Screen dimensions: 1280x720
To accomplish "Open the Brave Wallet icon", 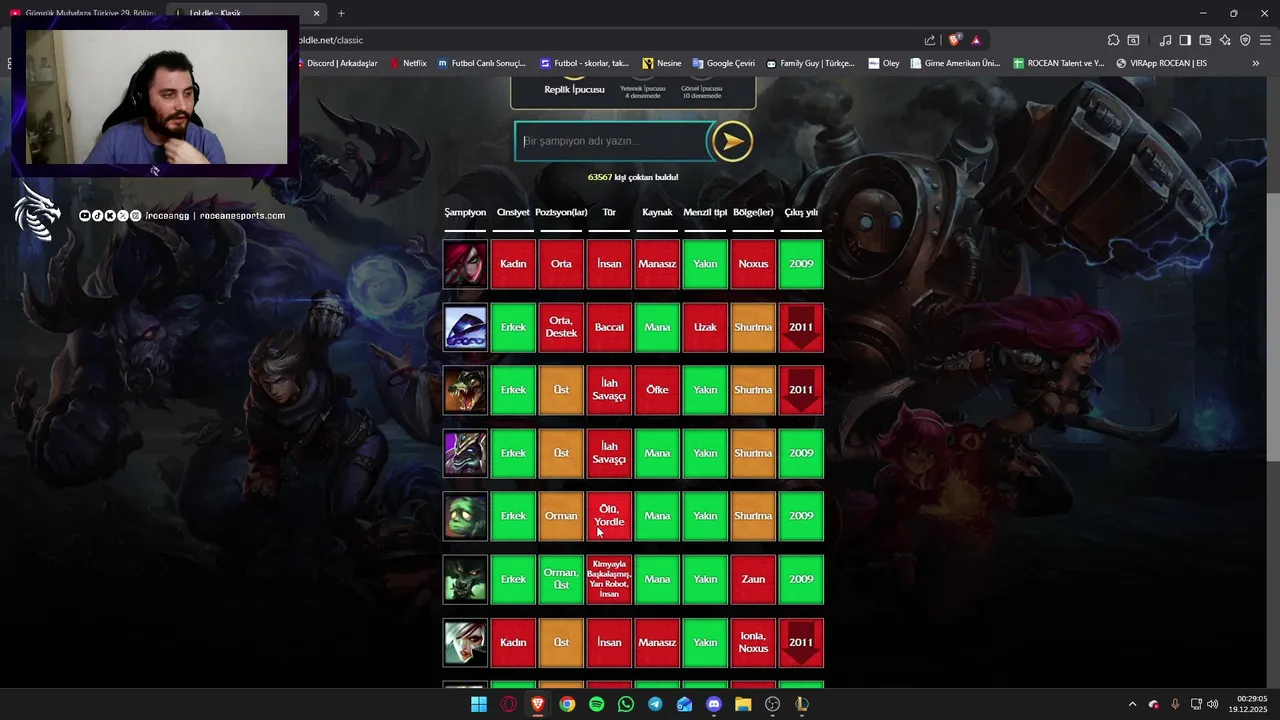I will tap(1205, 40).
